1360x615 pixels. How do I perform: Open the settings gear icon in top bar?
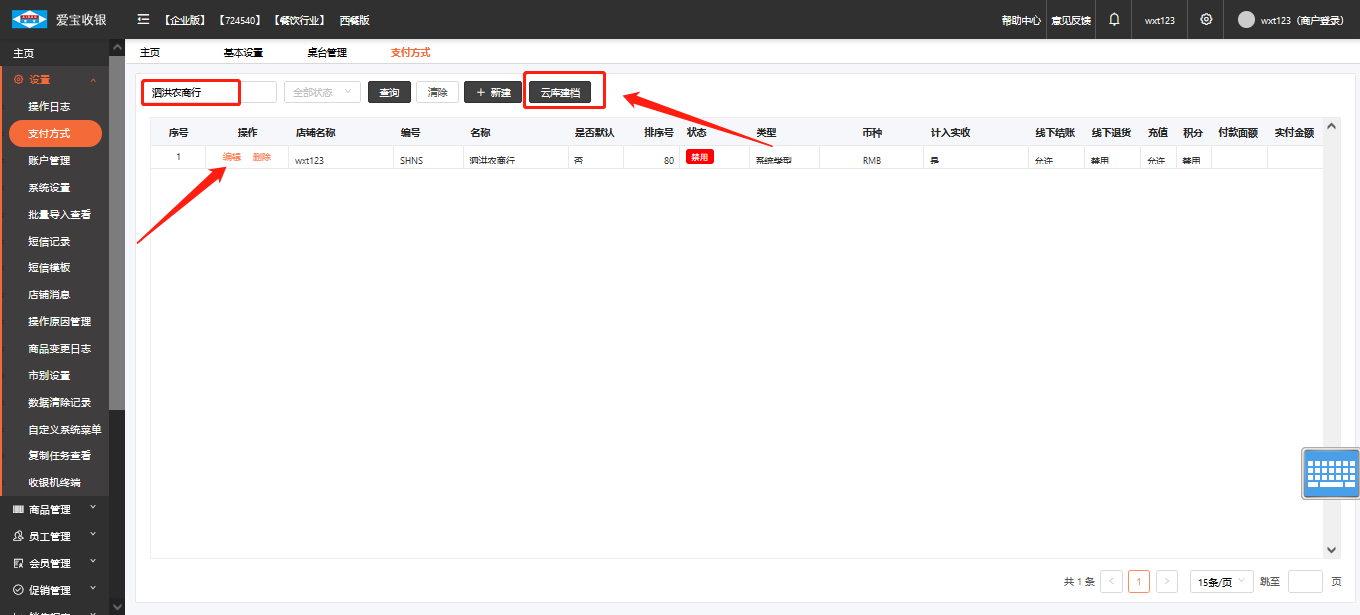click(x=1206, y=19)
